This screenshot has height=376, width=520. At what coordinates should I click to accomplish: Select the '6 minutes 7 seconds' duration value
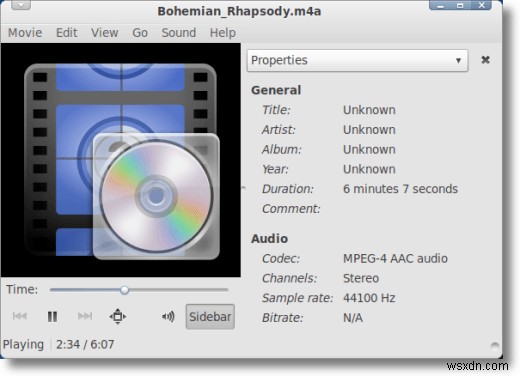click(x=400, y=189)
